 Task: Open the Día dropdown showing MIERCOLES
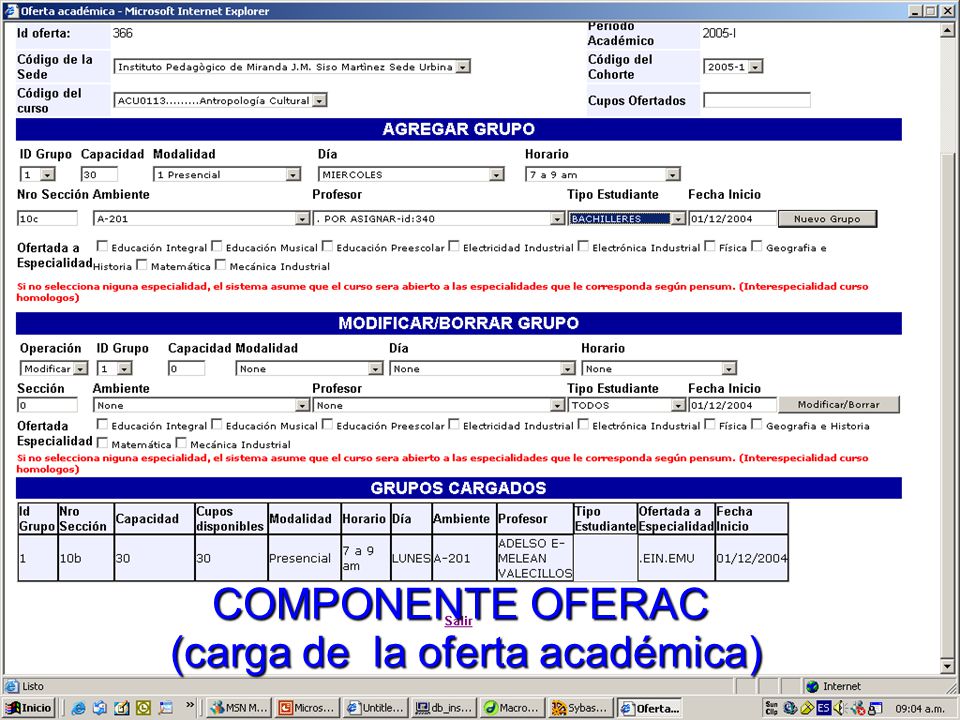(411, 174)
